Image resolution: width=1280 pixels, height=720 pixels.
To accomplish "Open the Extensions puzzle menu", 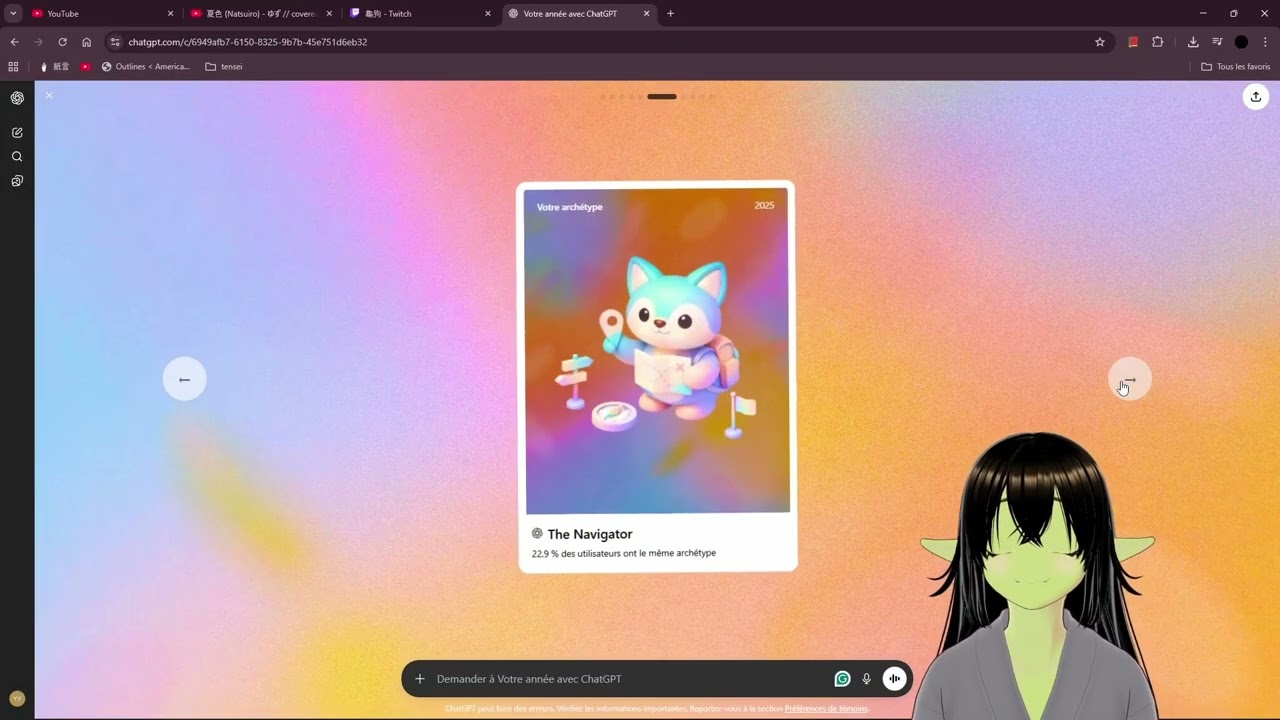I will 1158,42.
